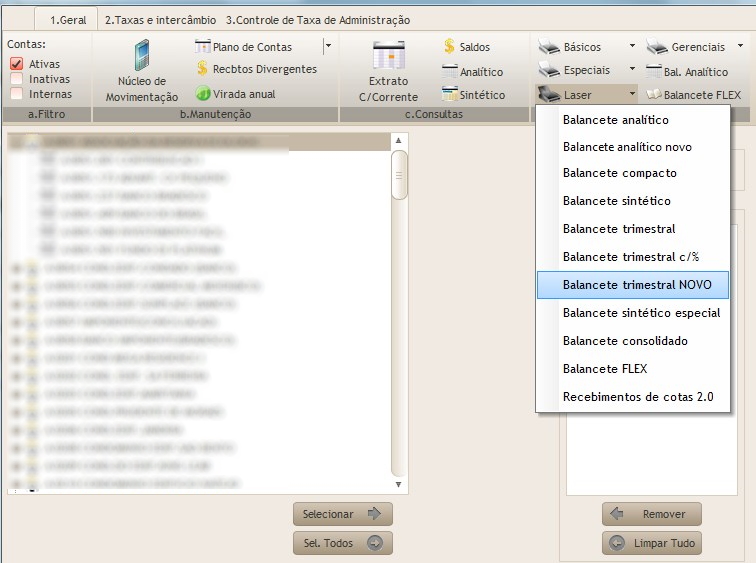Click the Selecionar button

pos(342,514)
